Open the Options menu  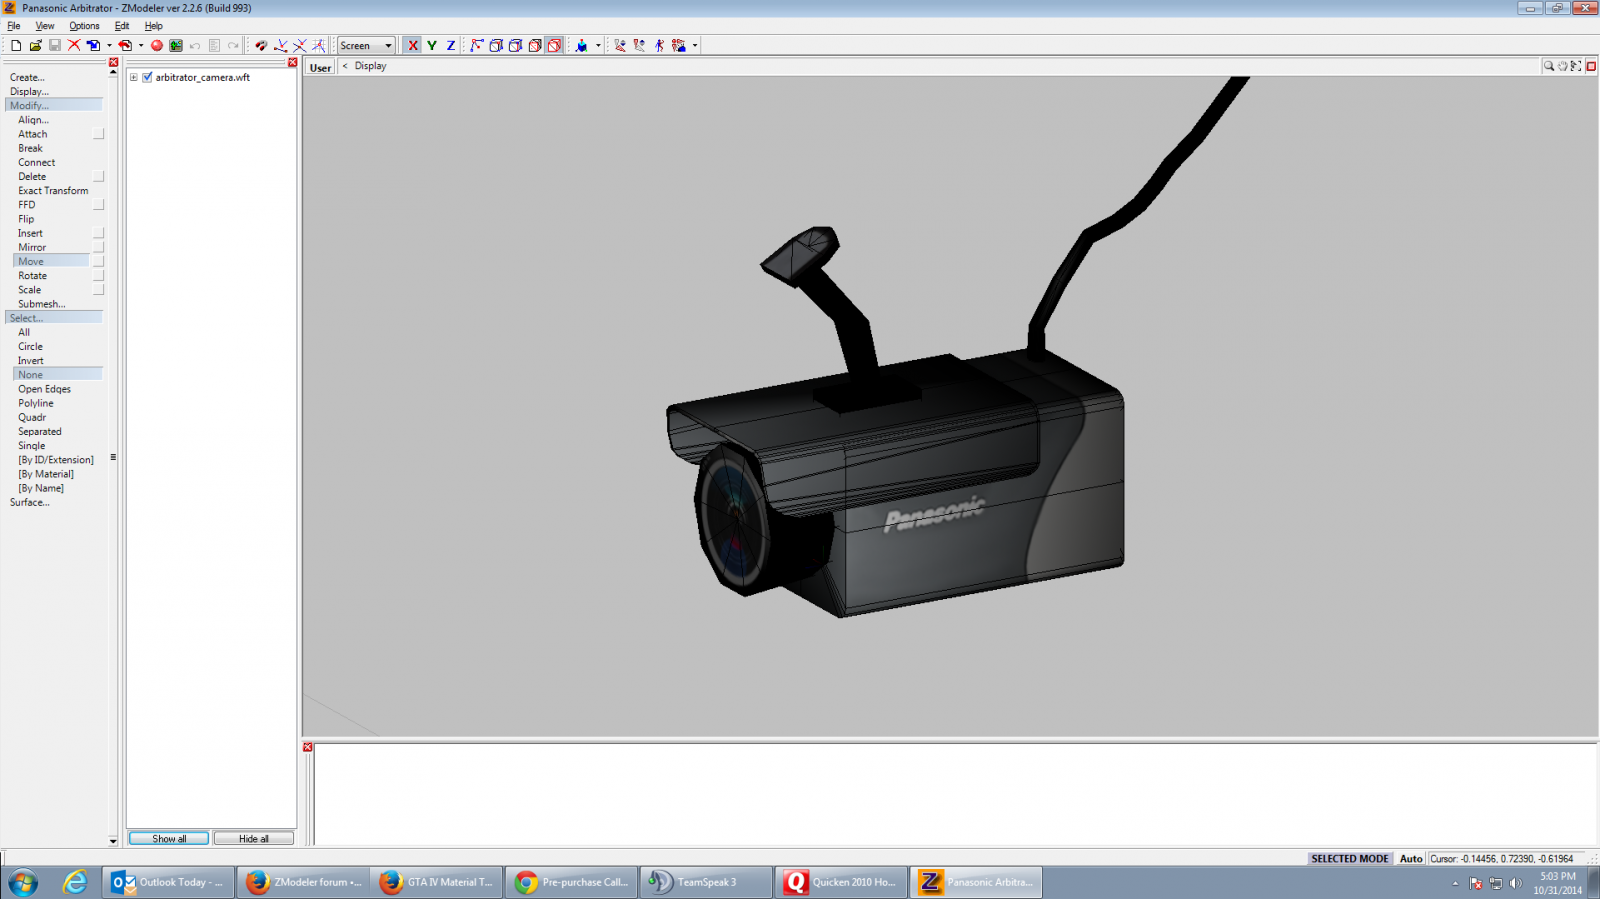(x=84, y=26)
